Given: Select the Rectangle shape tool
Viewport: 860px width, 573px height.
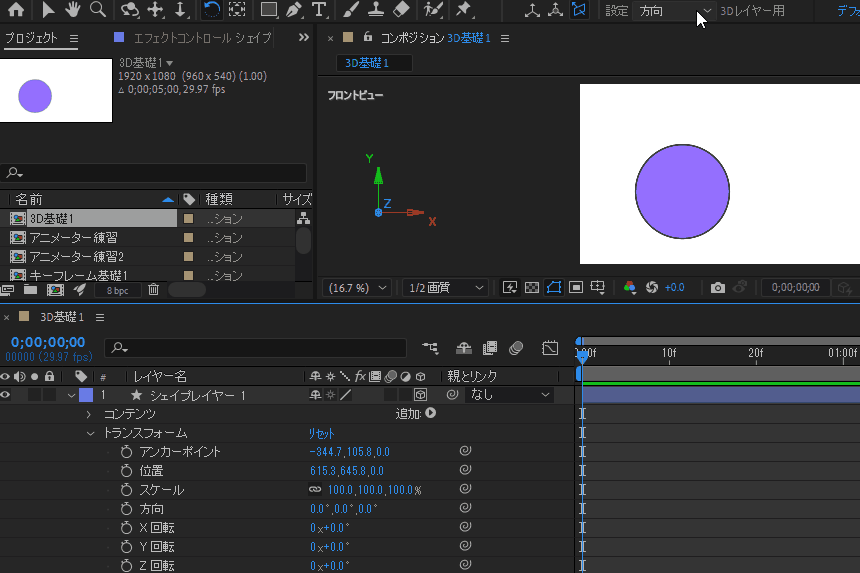Looking at the screenshot, I should pos(269,9).
